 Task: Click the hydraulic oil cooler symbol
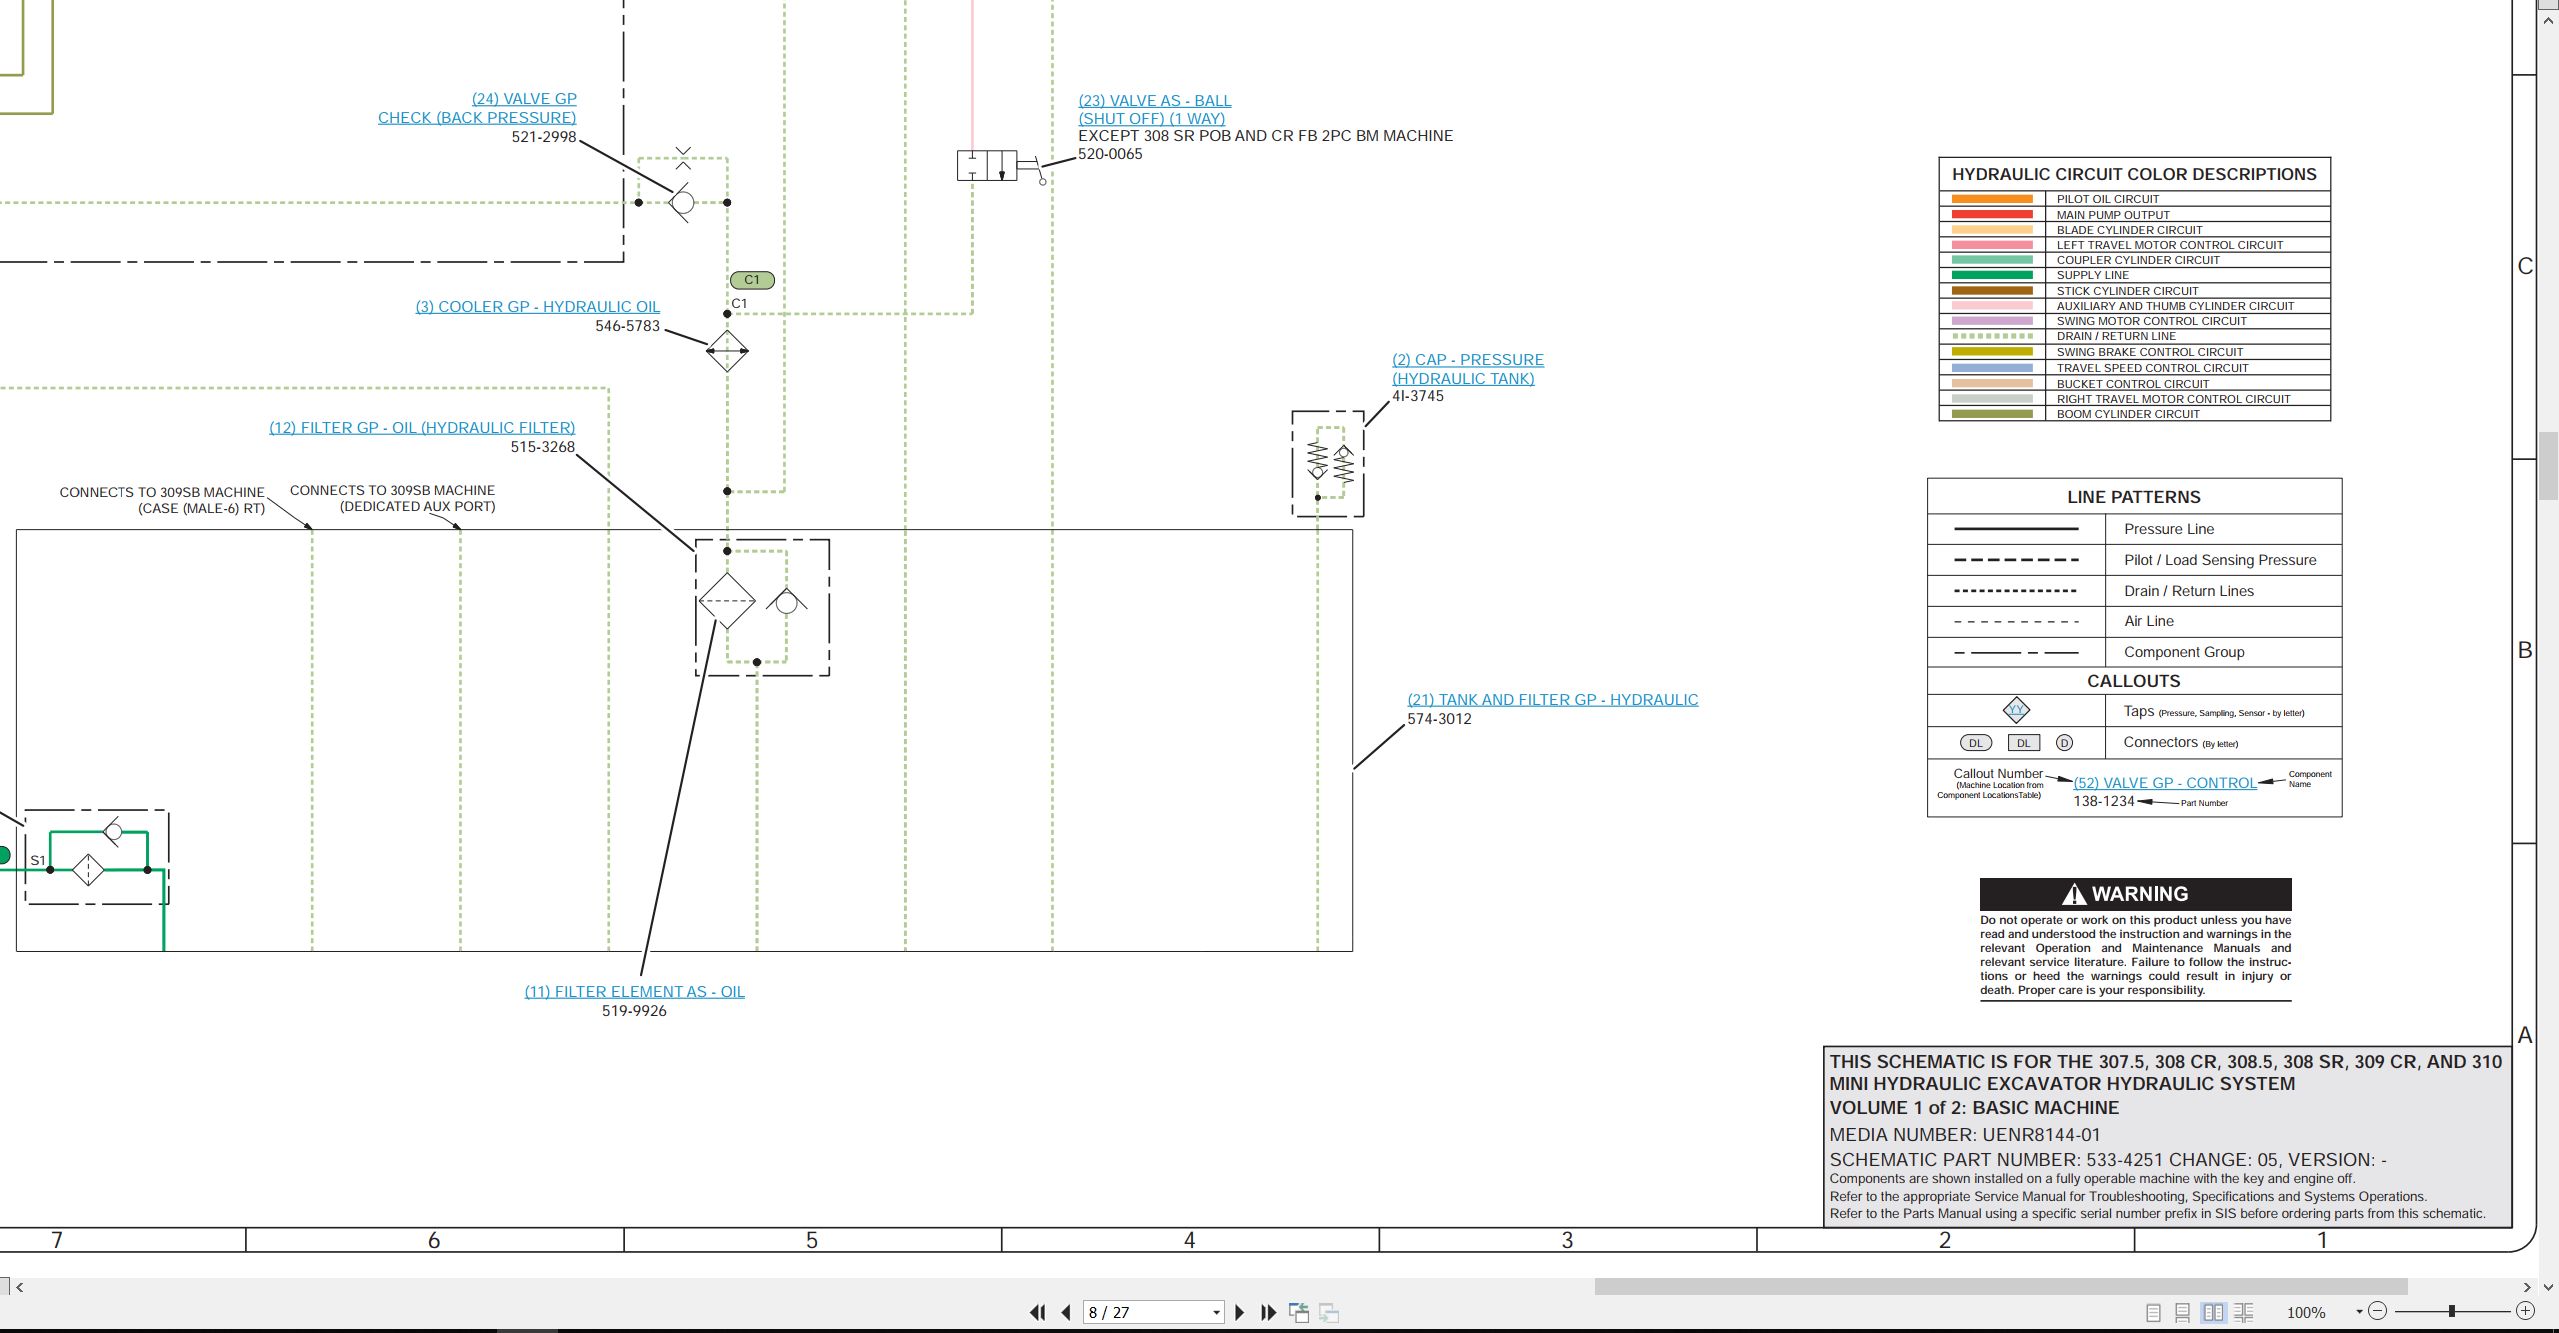[x=727, y=351]
